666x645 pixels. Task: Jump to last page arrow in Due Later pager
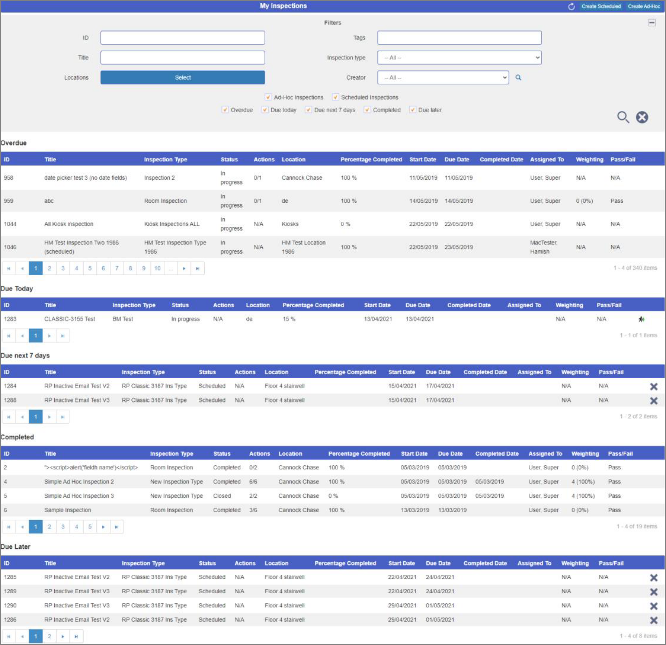tap(76, 637)
